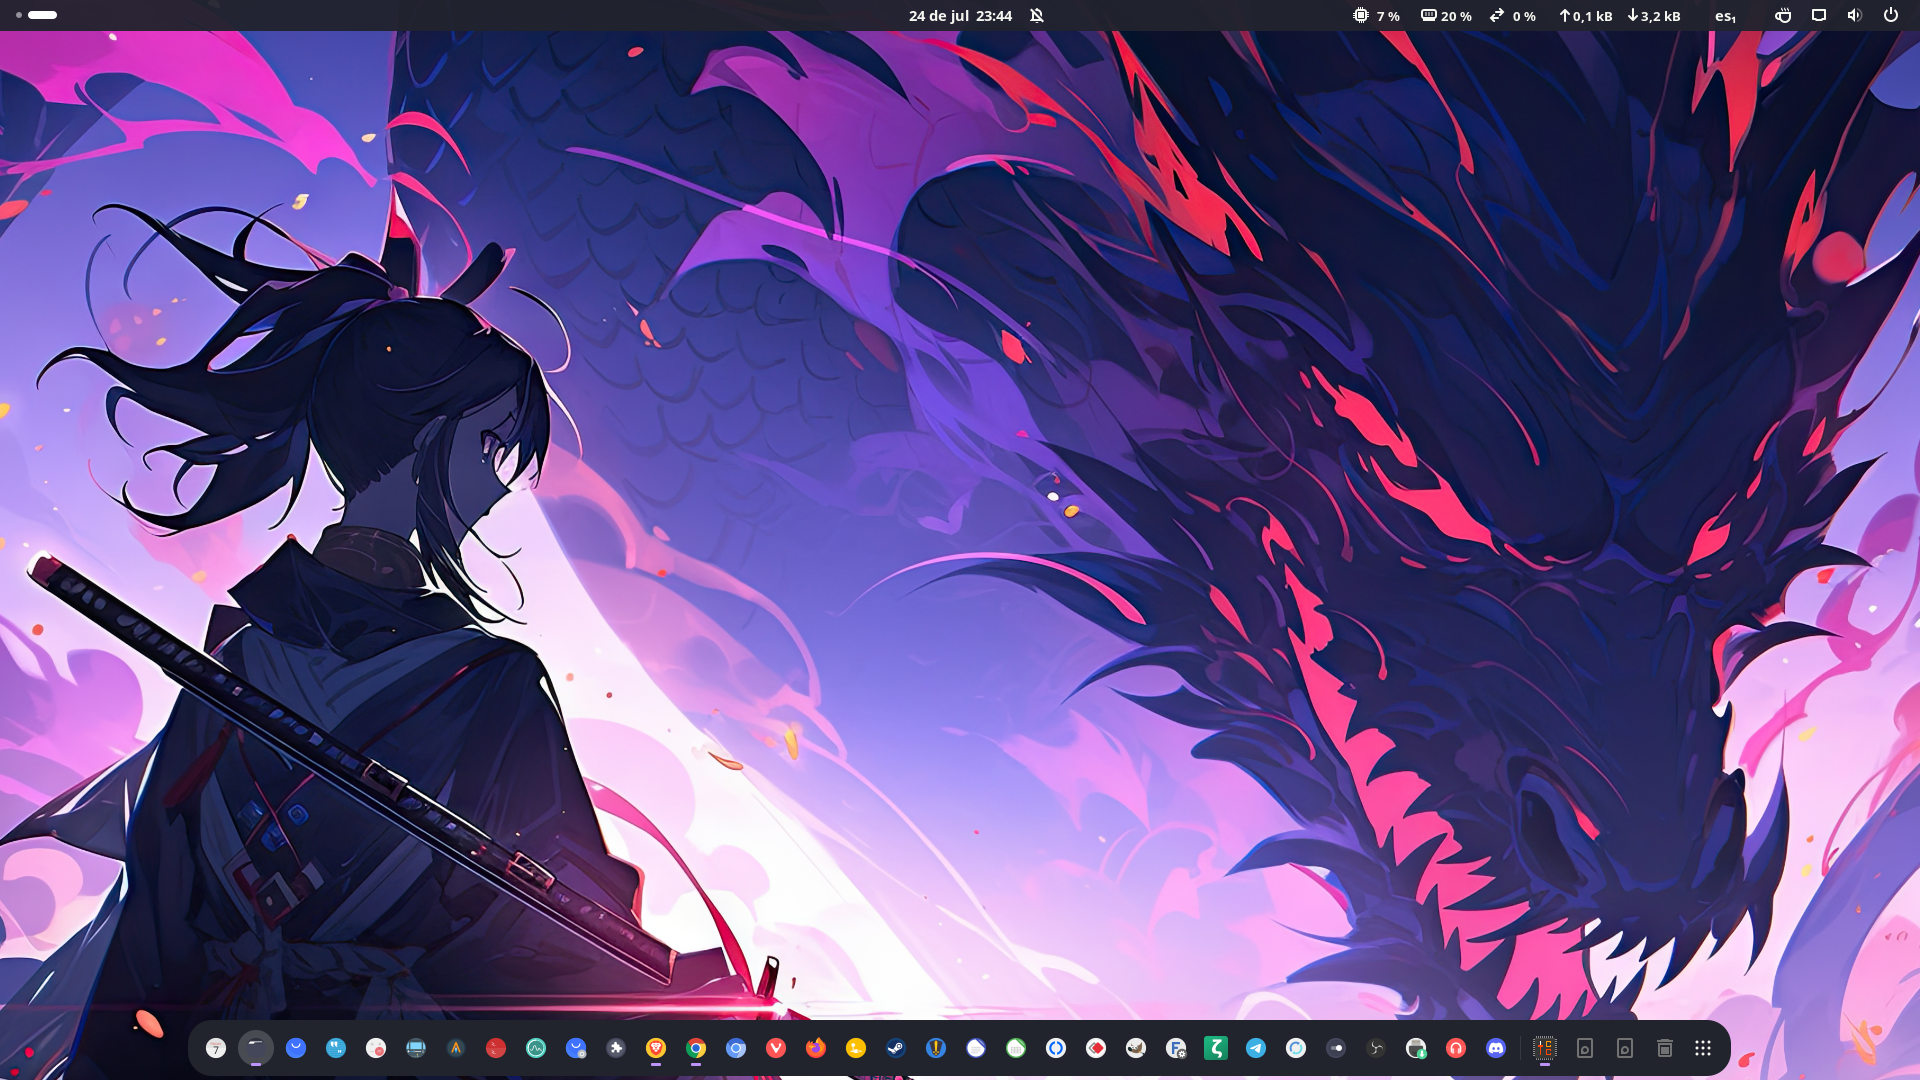Click the download speed 3,2 kB indicator
Viewport: 1920px width, 1080px height.
(1654, 16)
